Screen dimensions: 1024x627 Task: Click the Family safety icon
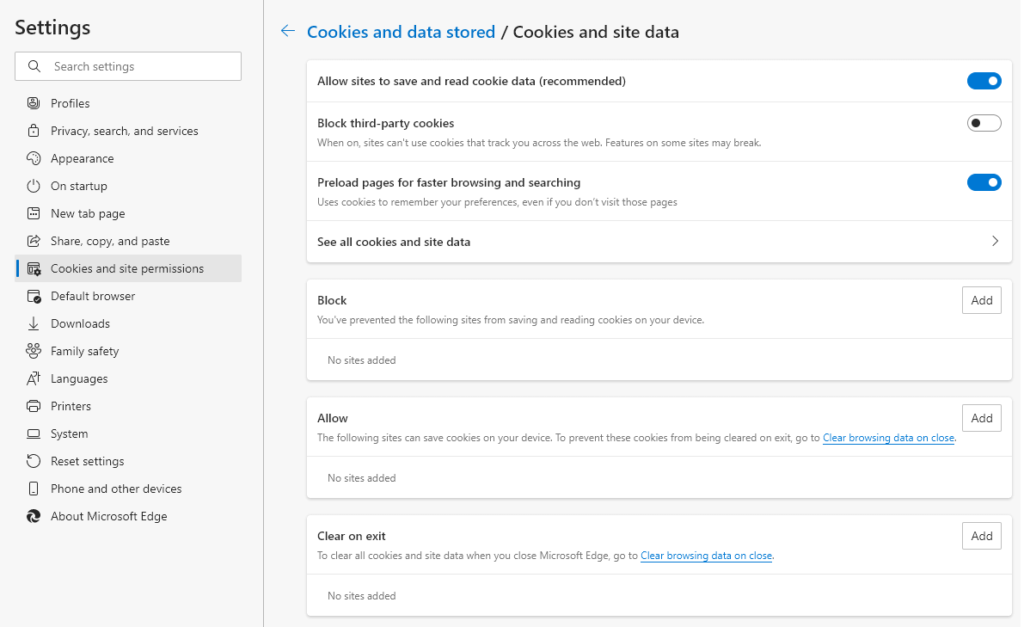(x=33, y=351)
